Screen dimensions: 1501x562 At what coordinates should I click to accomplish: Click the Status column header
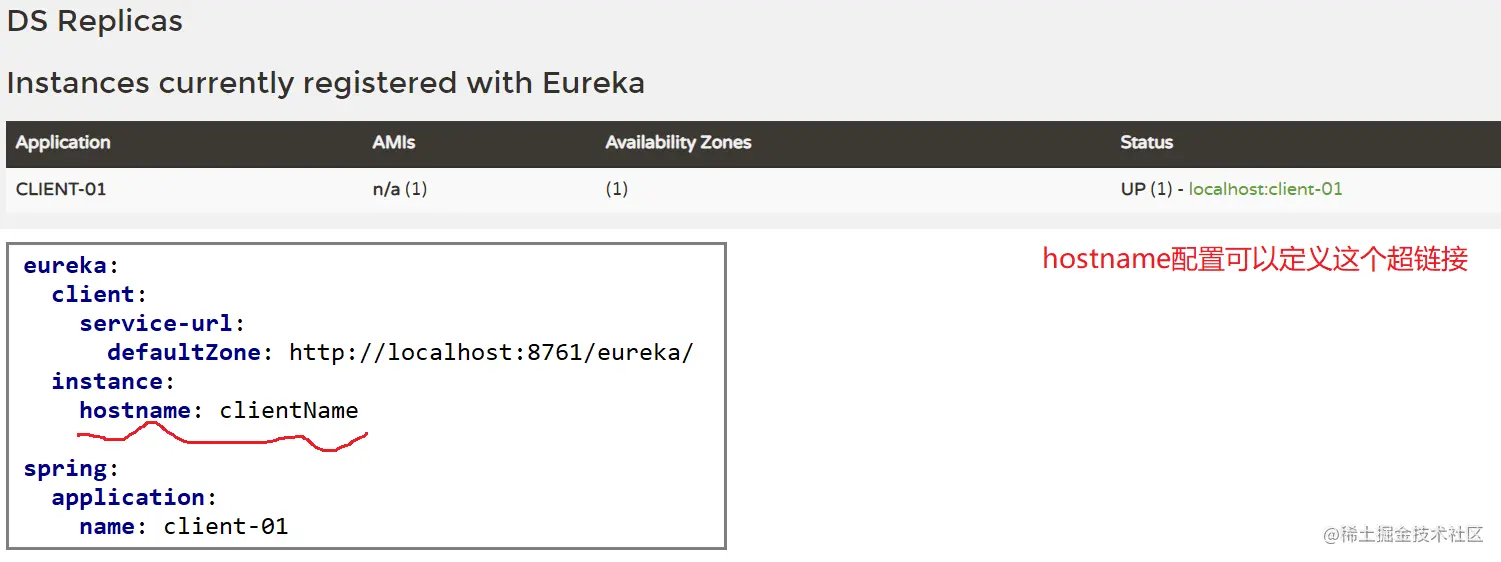coord(1146,143)
